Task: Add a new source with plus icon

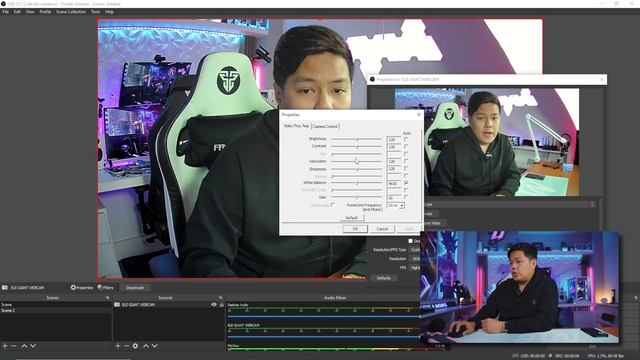Action: 118,346
